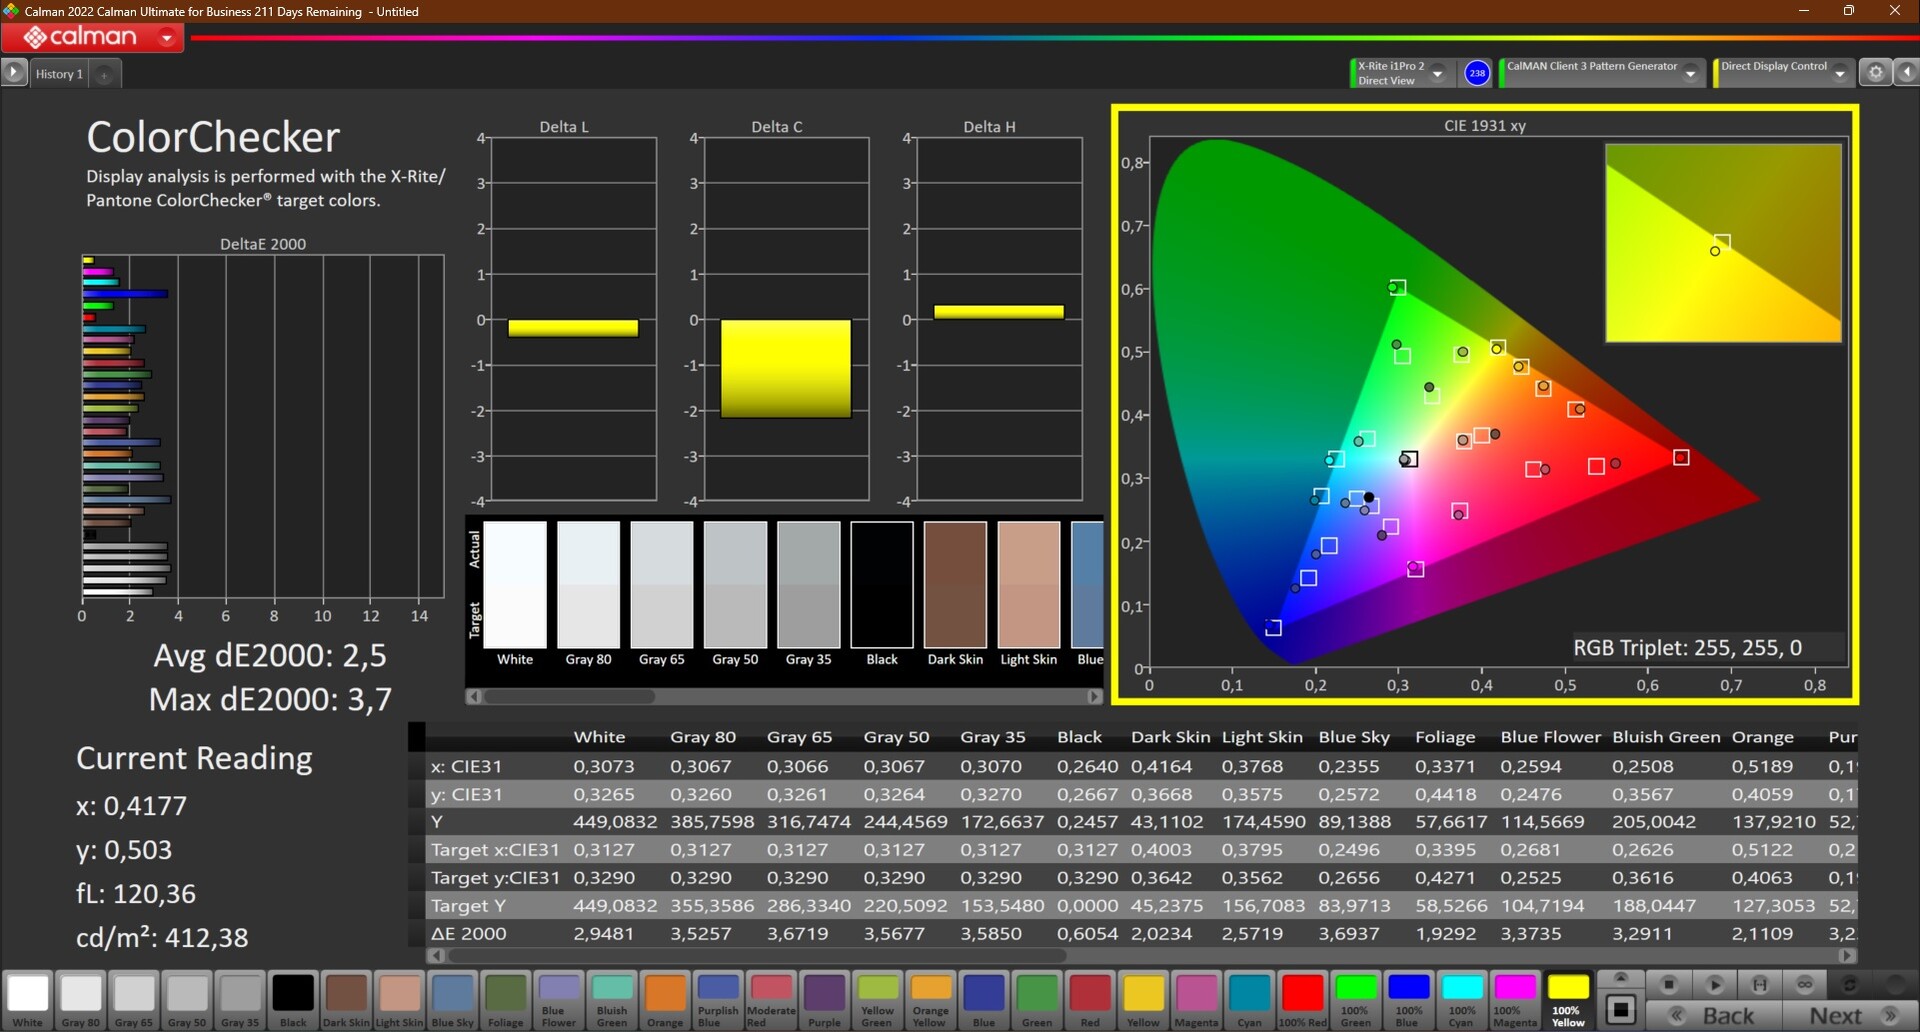This screenshot has width=1920, height=1032.
Task: Click the stop measurement button
Action: 1668,985
